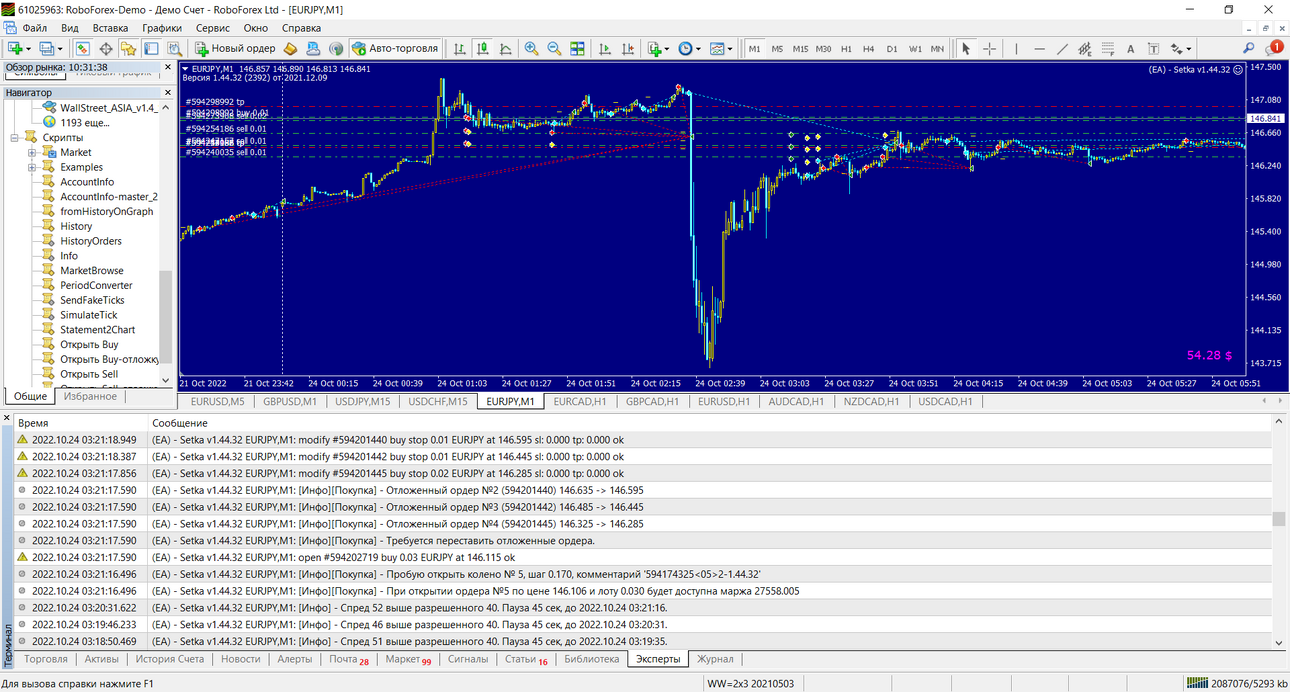1290x692 pixels.
Task: Toggle the Navigator star-folder icon
Action: pyautogui.click(x=128, y=48)
